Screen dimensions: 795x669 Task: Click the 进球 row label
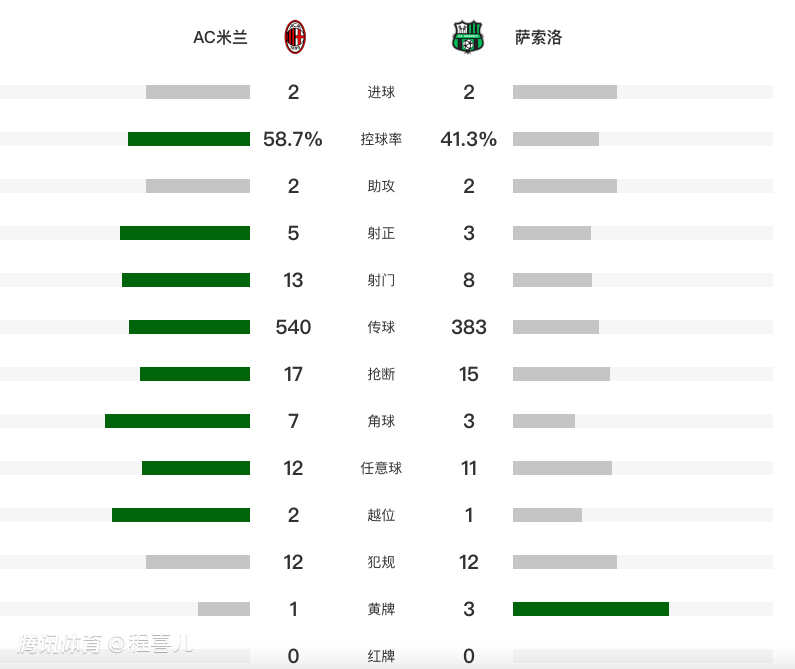click(x=381, y=92)
